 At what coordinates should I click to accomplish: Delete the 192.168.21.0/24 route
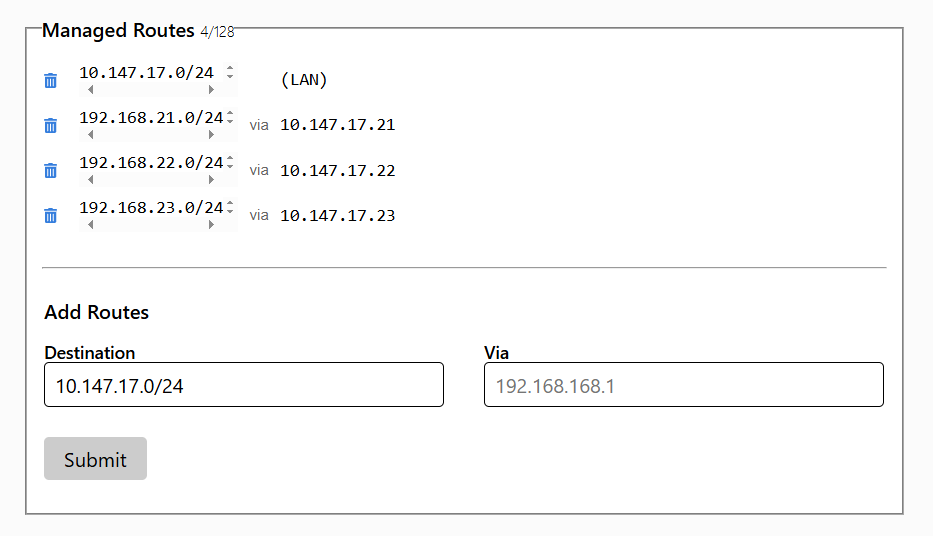[x=51, y=126]
